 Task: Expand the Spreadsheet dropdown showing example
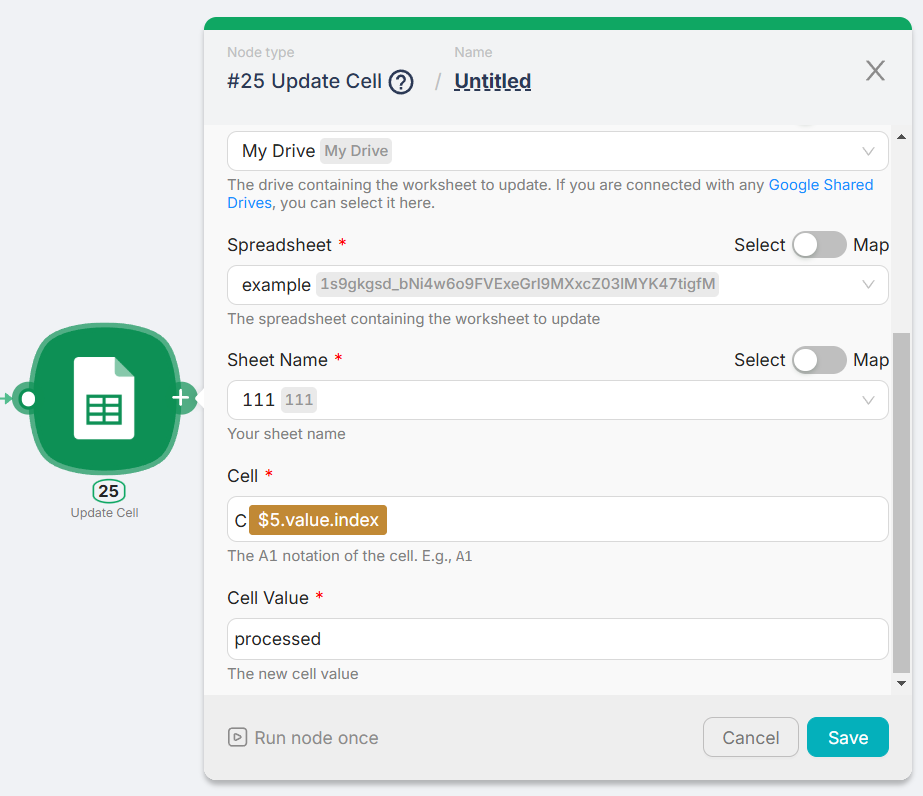click(x=557, y=285)
